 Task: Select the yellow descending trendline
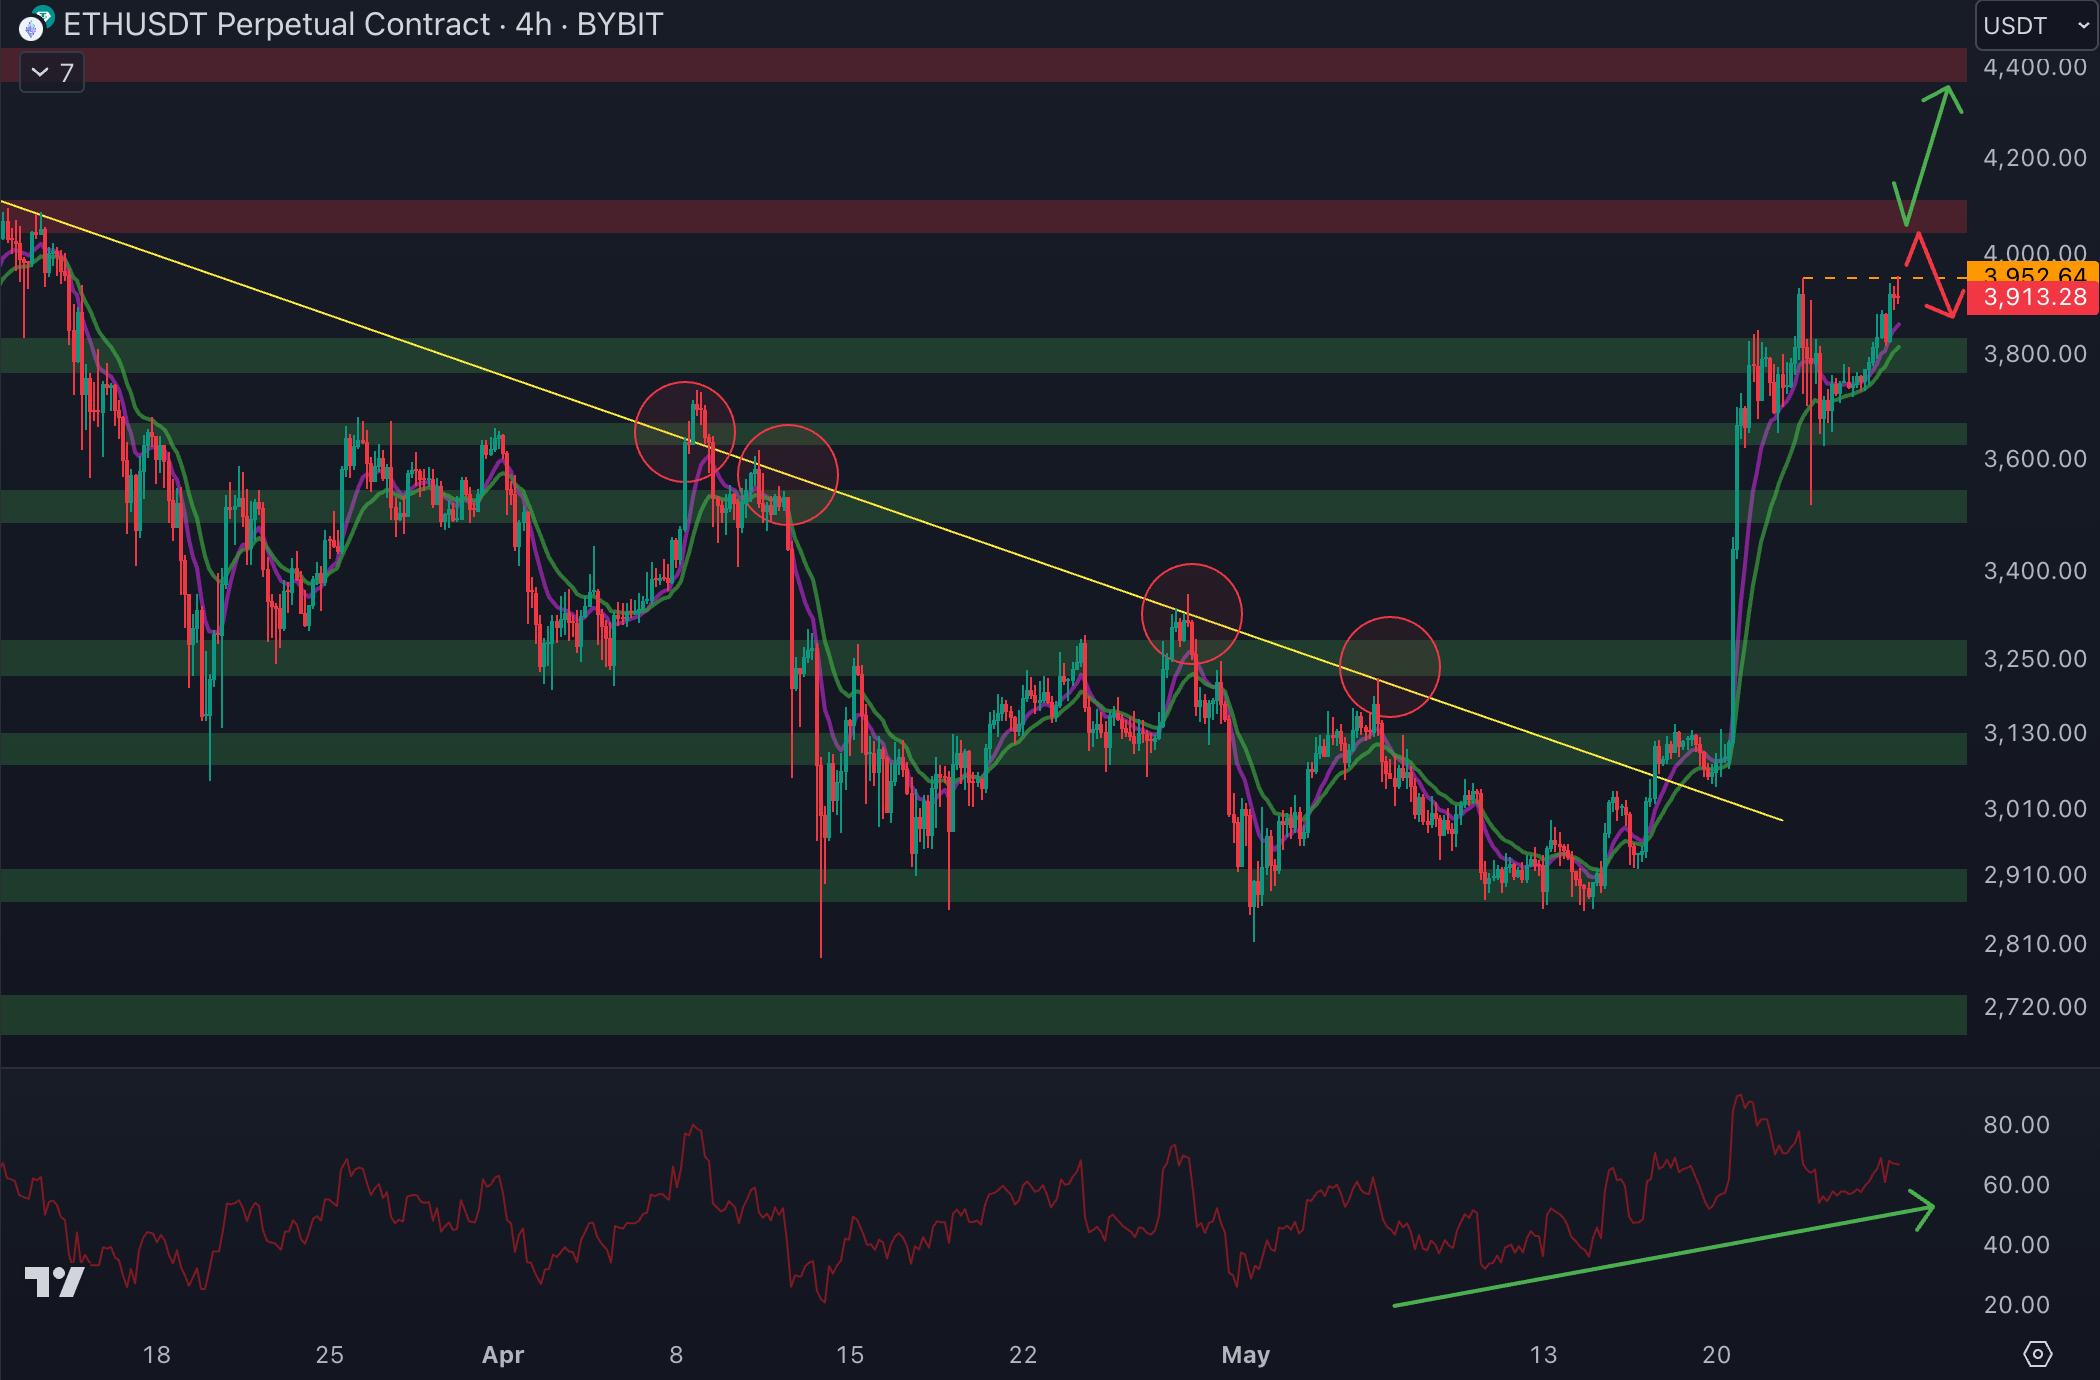(400, 341)
